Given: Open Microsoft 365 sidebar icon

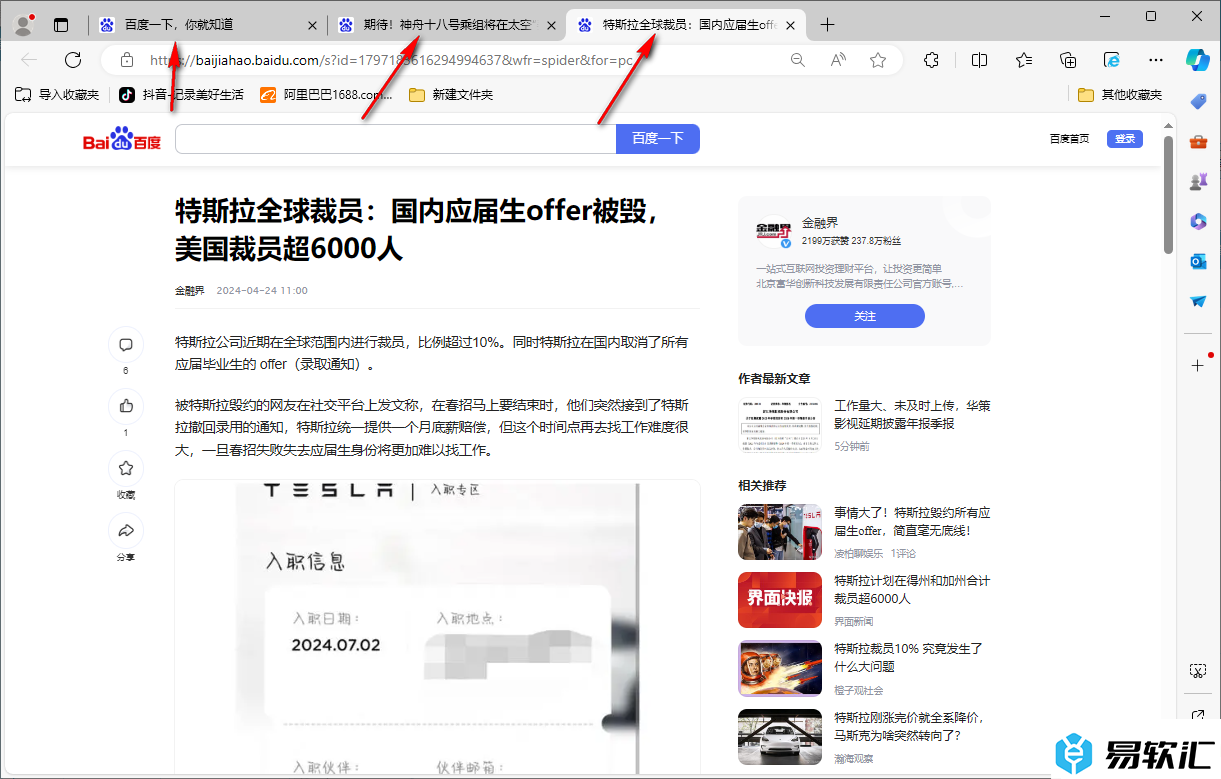Looking at the screenshot, I should tap(1198, 221).
